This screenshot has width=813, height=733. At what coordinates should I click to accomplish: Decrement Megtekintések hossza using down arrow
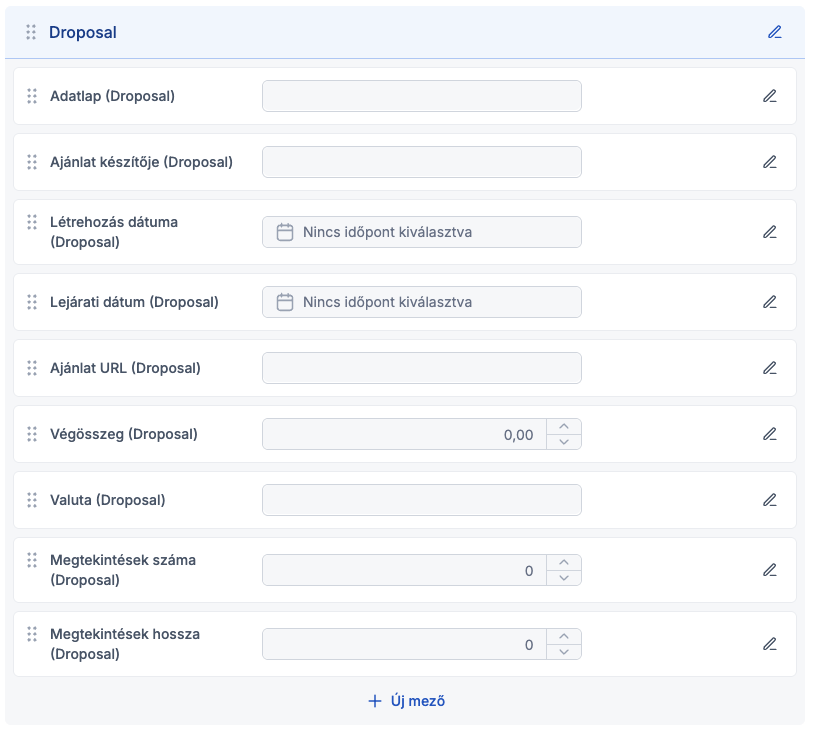point(564,652)
